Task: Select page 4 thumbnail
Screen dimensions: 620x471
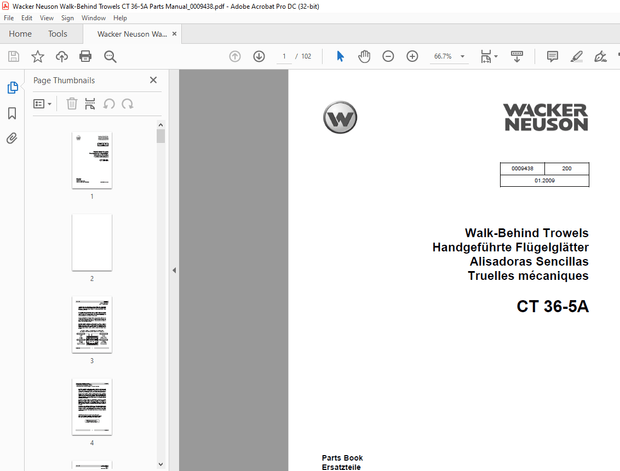Action: [92, 407]
